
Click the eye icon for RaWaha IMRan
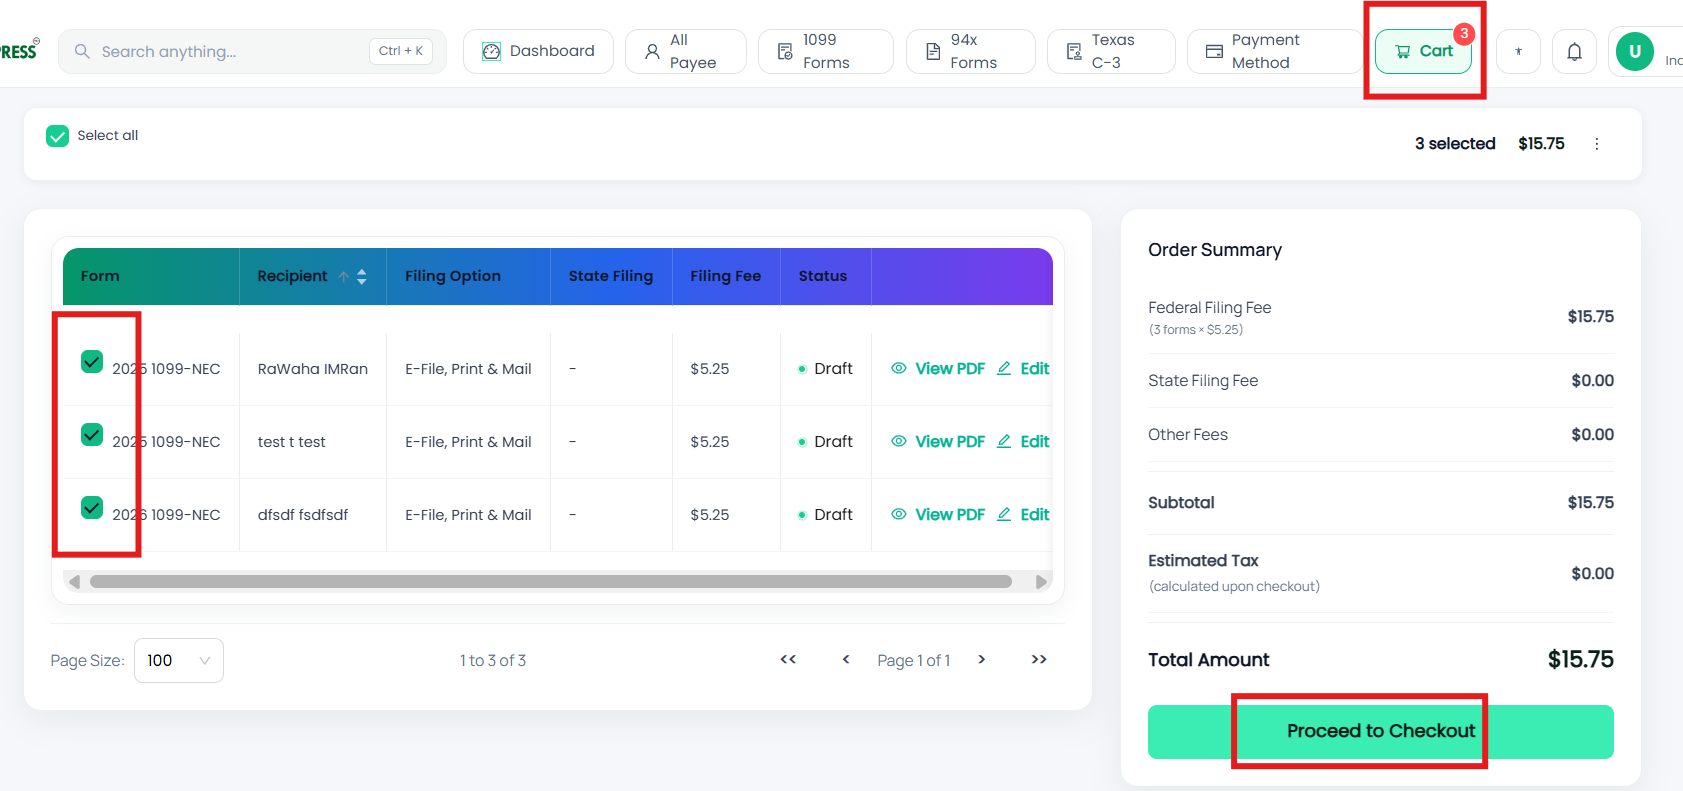coord(899,368)
